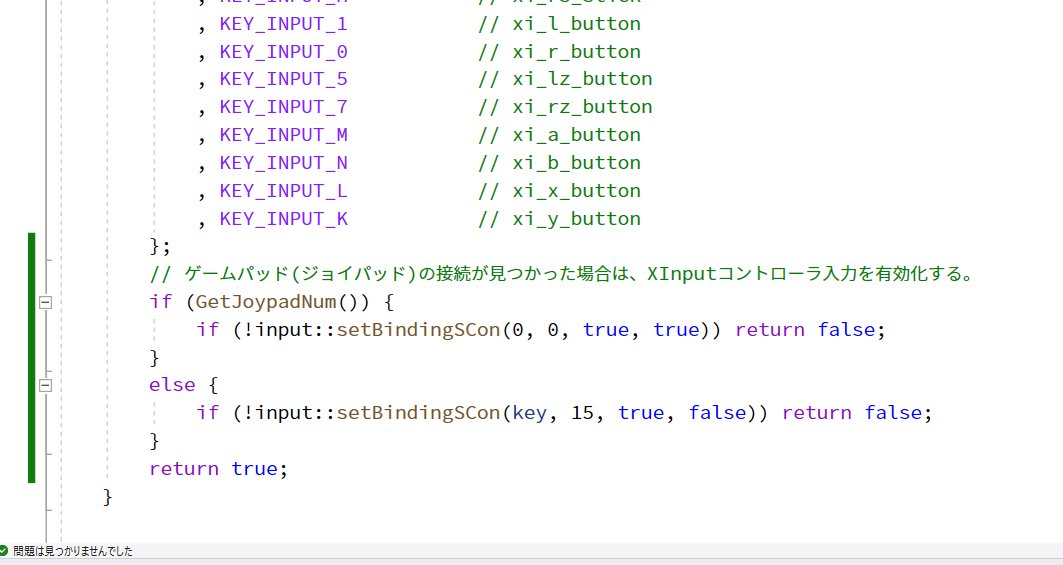Click the KEY_INPUT_M identifier
Image resolution: width=1063 pixels, height=565 pixels.
pyautogui.click(x=283, y=135)
